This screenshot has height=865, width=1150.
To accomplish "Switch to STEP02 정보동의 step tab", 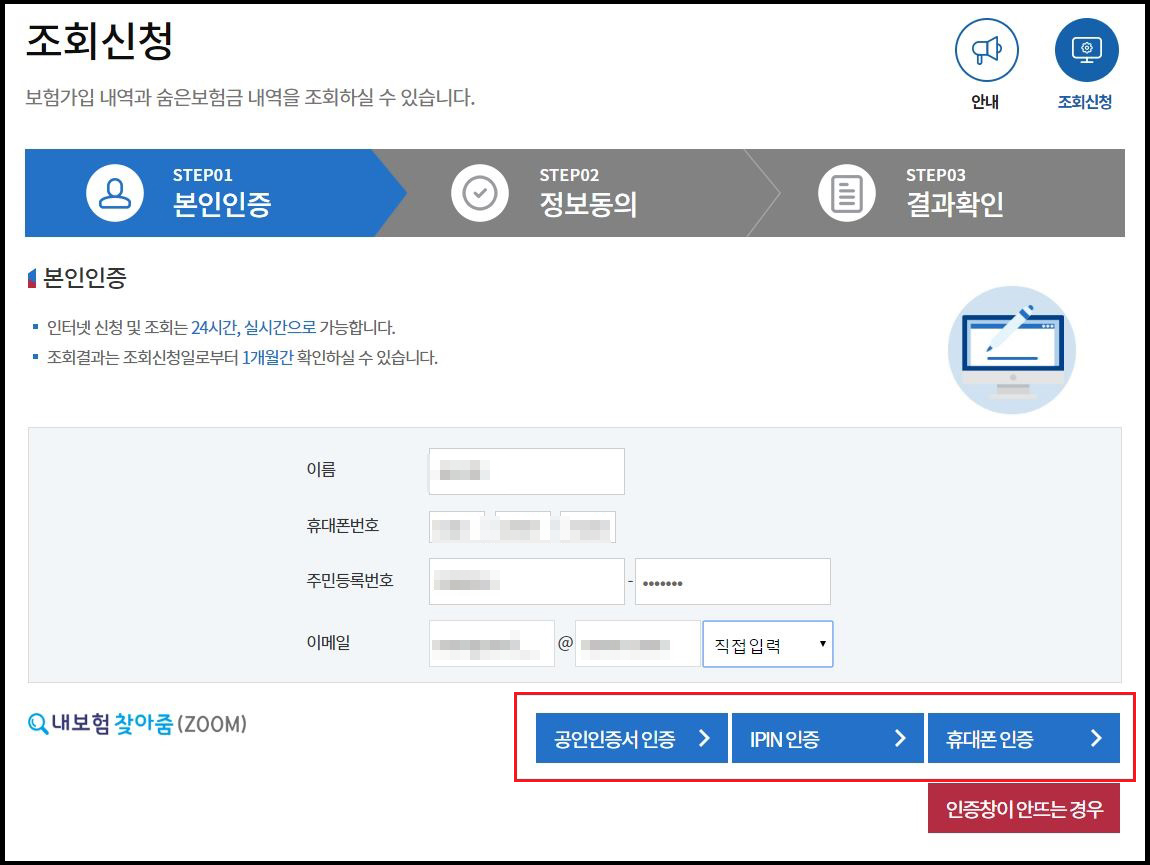I will 579,193.
